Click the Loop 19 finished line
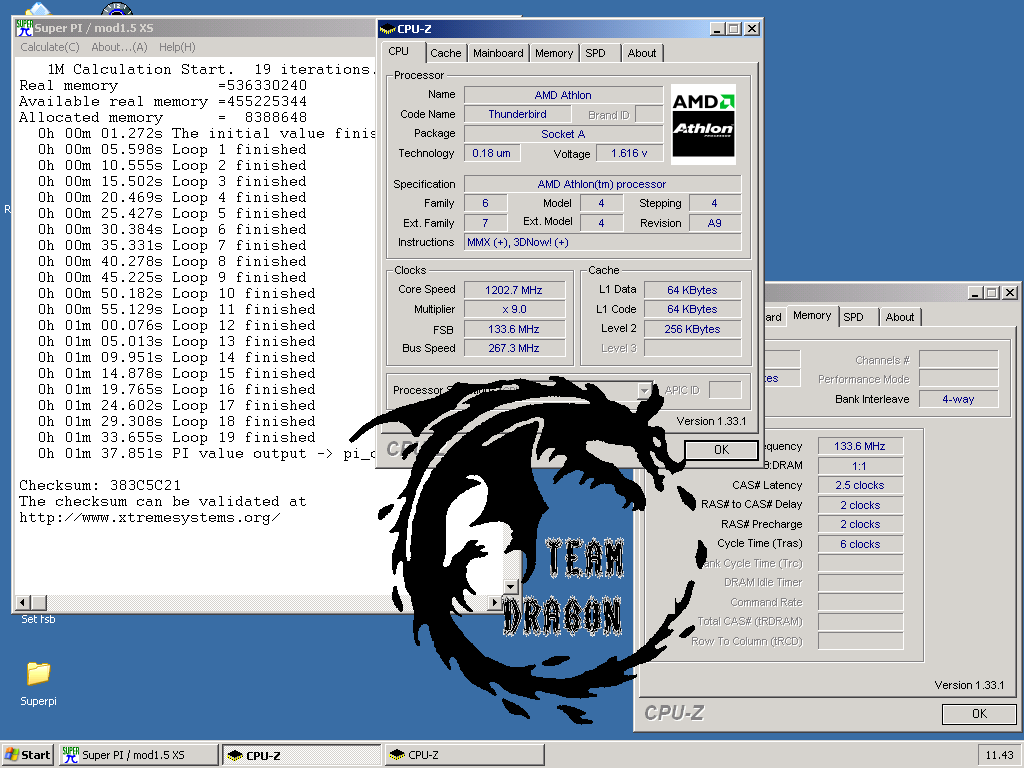Image resolution: width=1024 pixels, height=768 pixels. (x=176, y=438)
